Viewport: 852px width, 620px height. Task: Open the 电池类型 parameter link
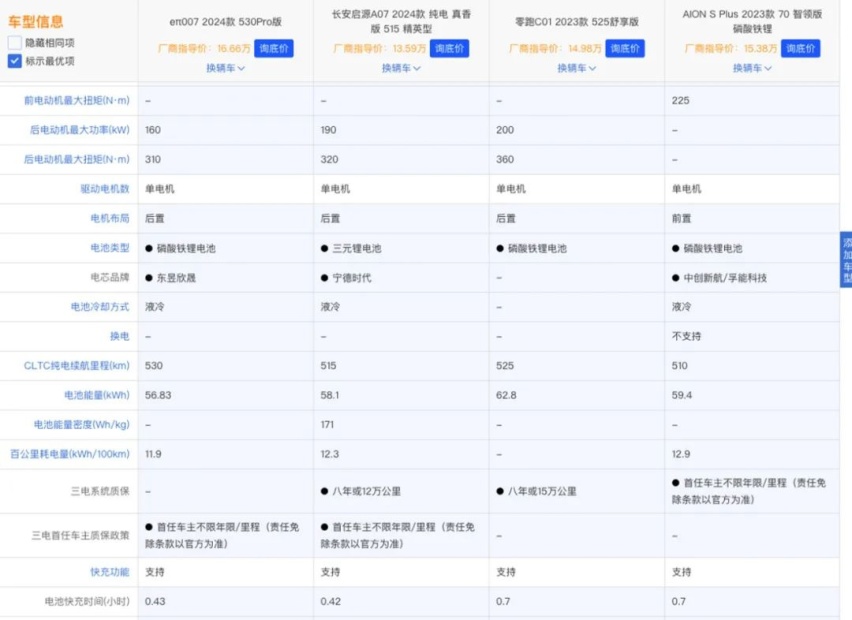tap(110, 248)
